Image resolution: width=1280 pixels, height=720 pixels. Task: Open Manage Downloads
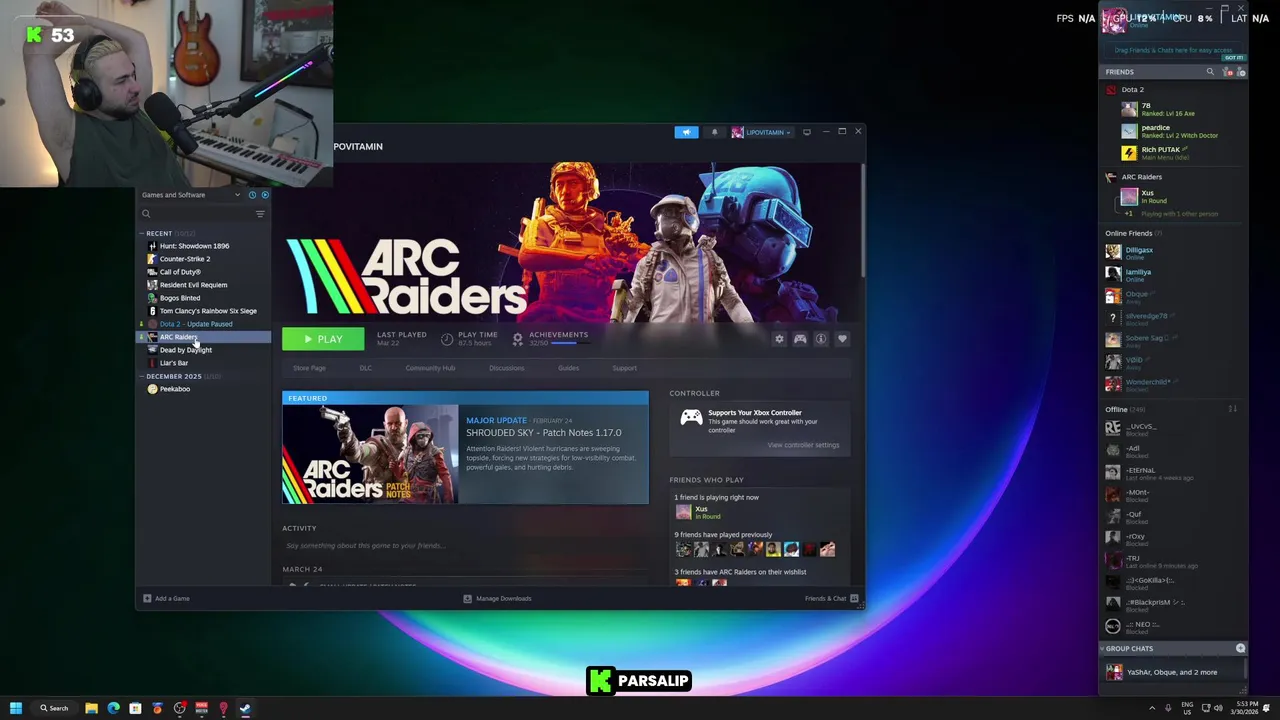click(x=497, y=599)
